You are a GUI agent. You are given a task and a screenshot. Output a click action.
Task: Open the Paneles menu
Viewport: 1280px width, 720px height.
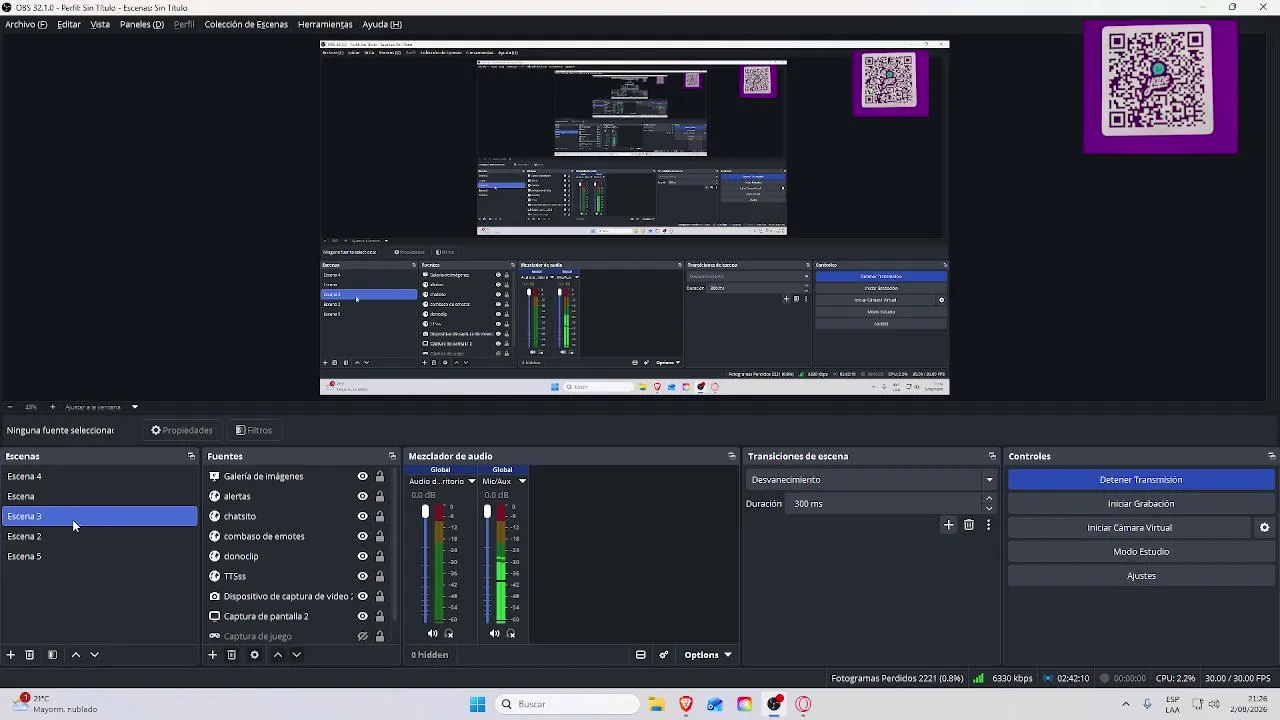(142, 24)
